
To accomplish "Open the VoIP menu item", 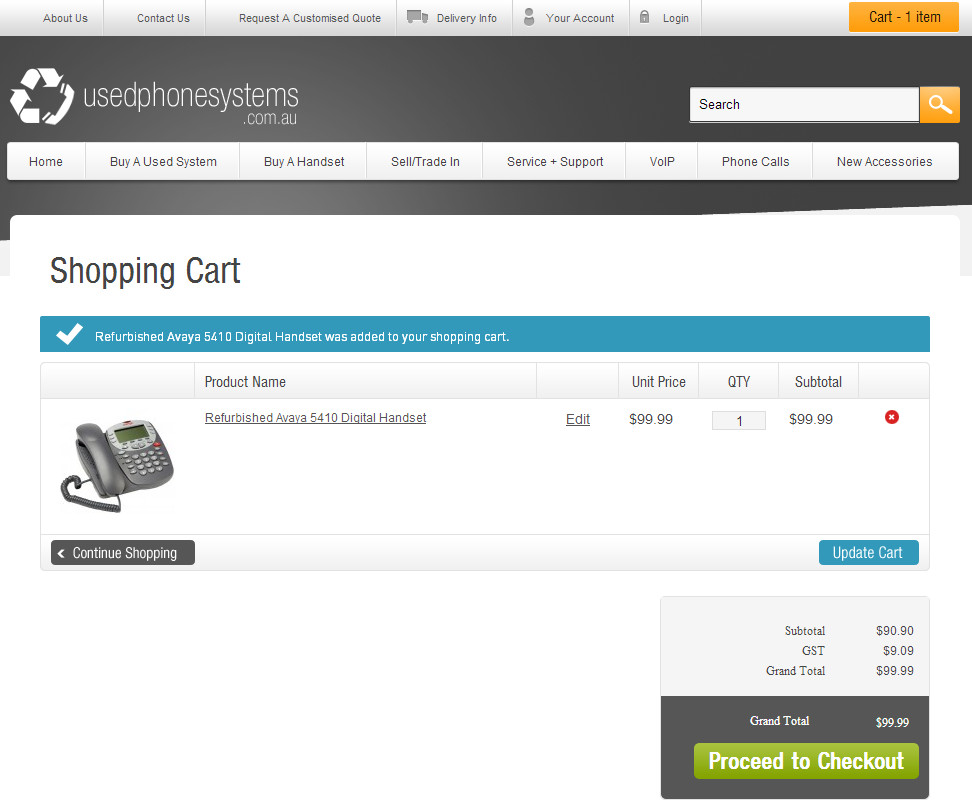I will [x=662, y=161].
